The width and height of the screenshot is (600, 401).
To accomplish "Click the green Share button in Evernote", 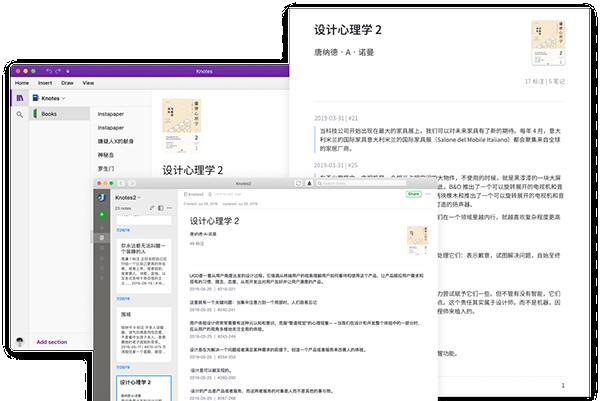I will pos(413,194).
